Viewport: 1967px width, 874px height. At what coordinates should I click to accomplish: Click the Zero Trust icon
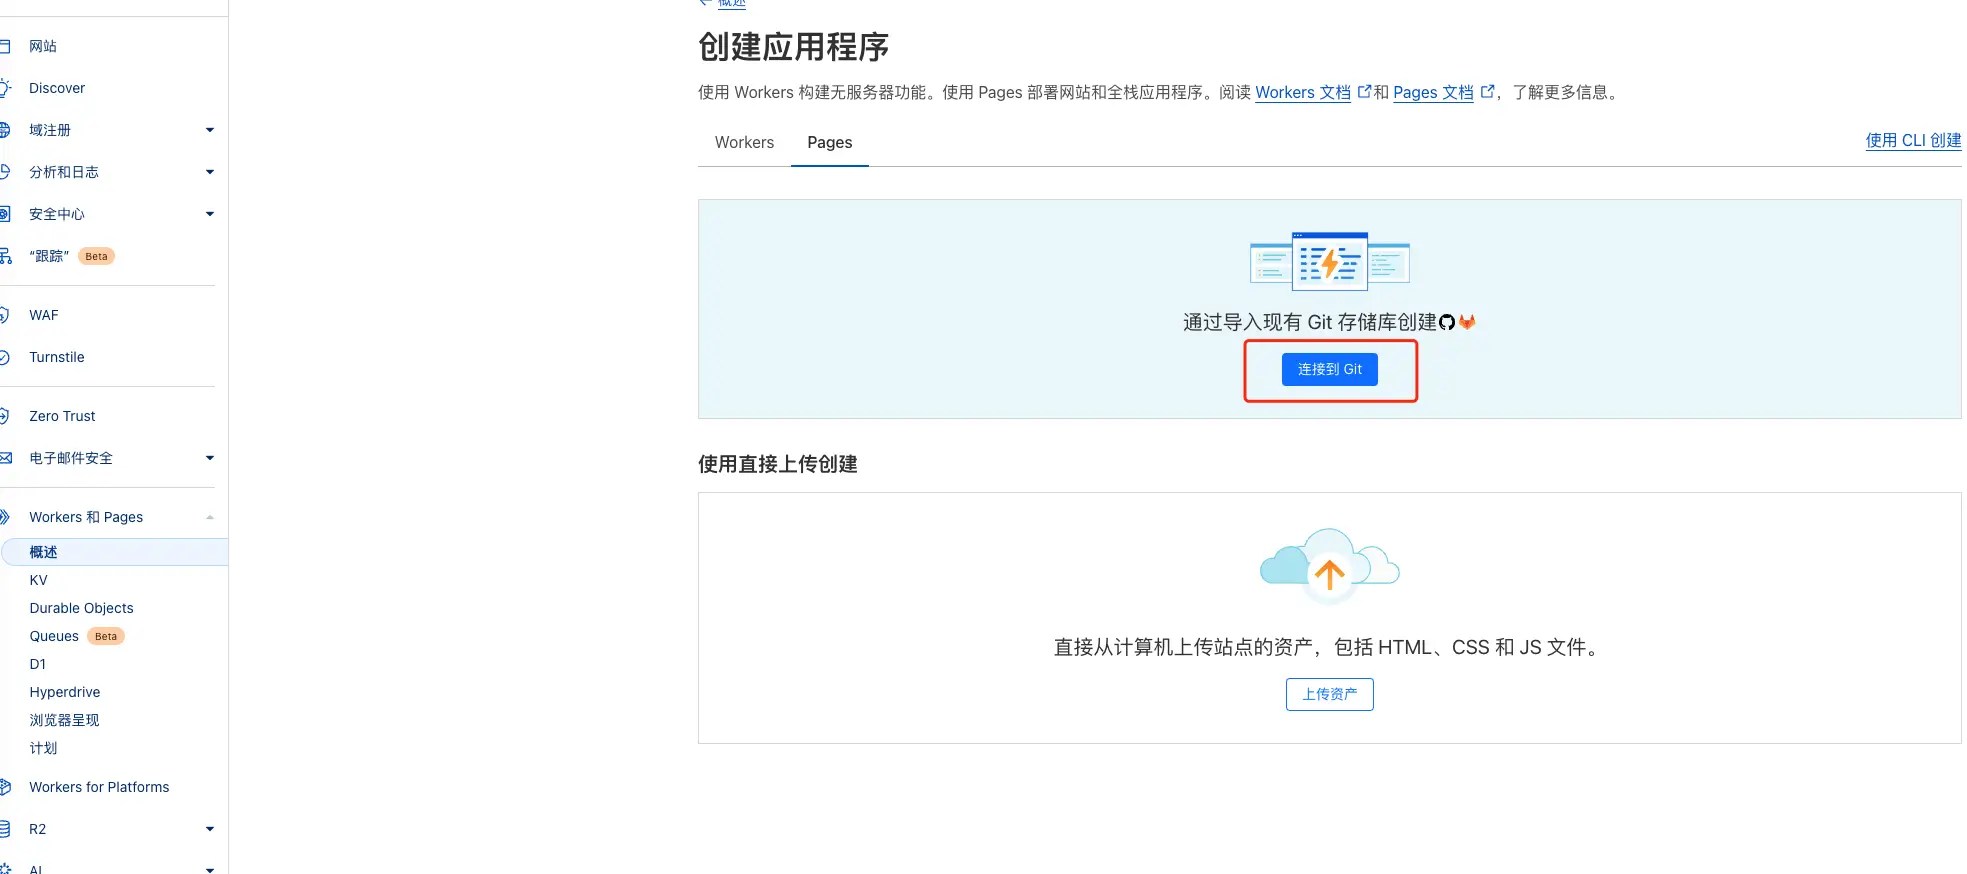coord(4,416)
